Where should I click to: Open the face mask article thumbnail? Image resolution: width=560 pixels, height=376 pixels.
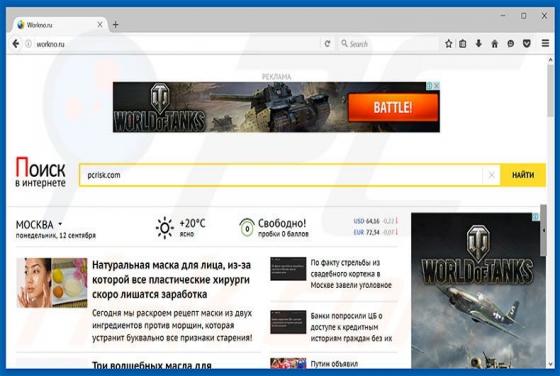point(52,282)
